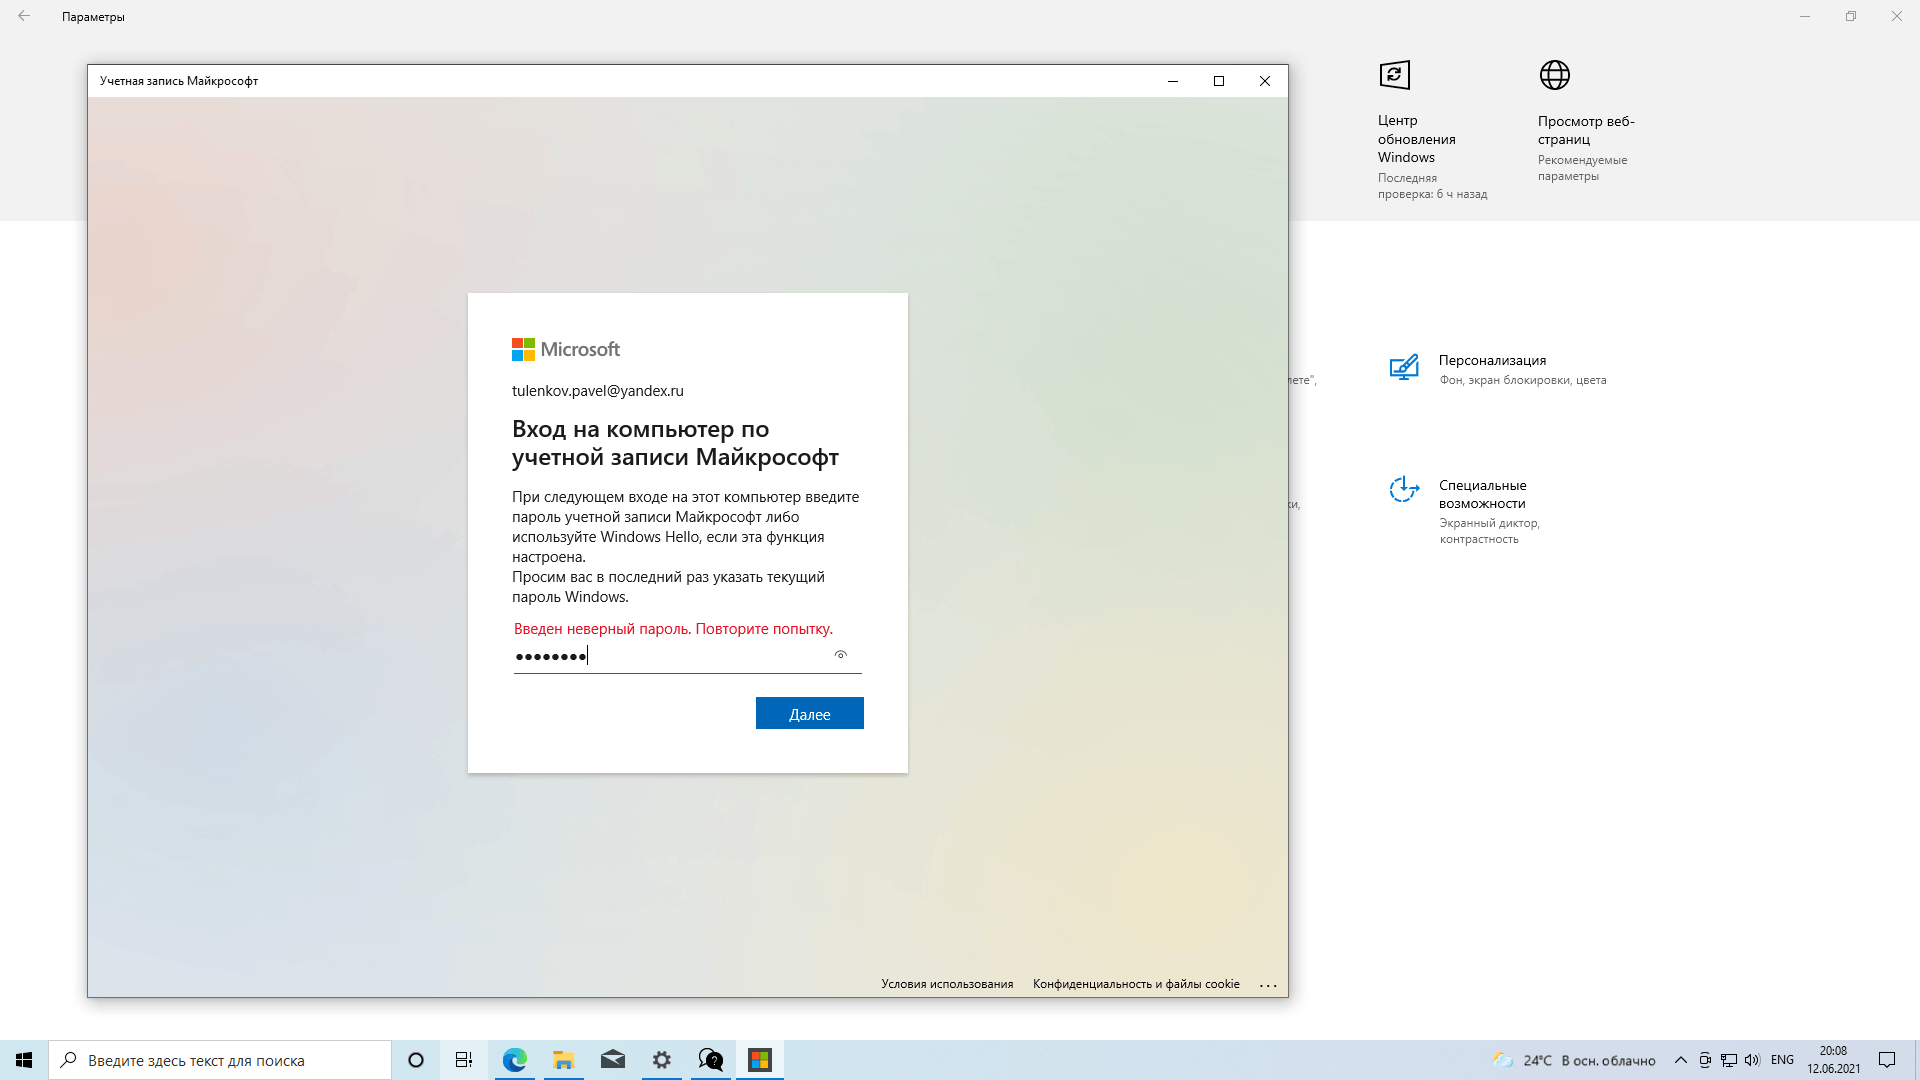This screenshot has width=1920, height=1080.
Task: Open Специальные возможности icon in Параметры
Action: pyautogui.click(x=1404, y=490)
